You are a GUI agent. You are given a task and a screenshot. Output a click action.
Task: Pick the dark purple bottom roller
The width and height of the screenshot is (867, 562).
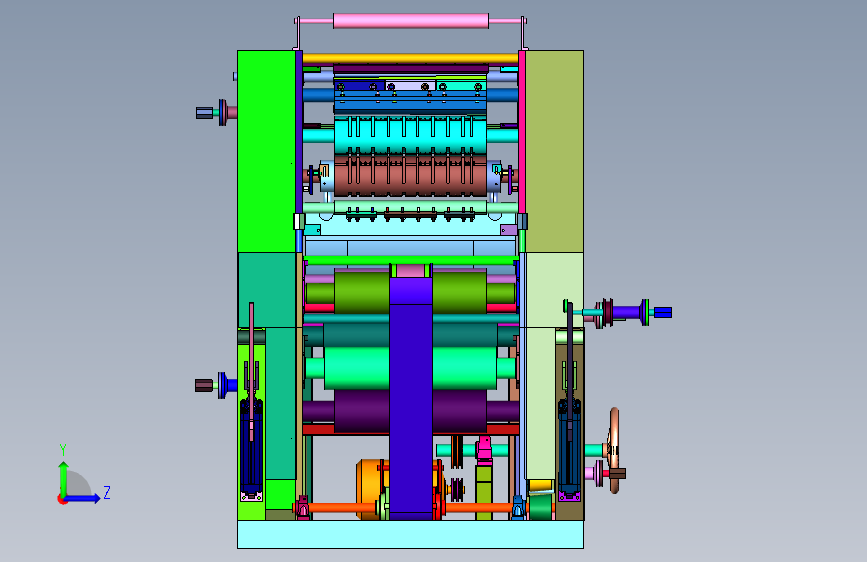click(362, 412)
